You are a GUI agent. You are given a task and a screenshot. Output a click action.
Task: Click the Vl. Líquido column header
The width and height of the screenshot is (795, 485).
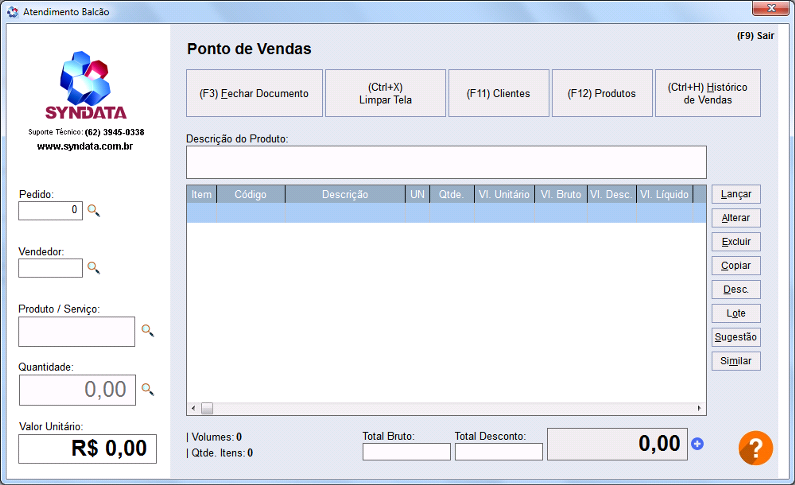(x=664, y=194)
